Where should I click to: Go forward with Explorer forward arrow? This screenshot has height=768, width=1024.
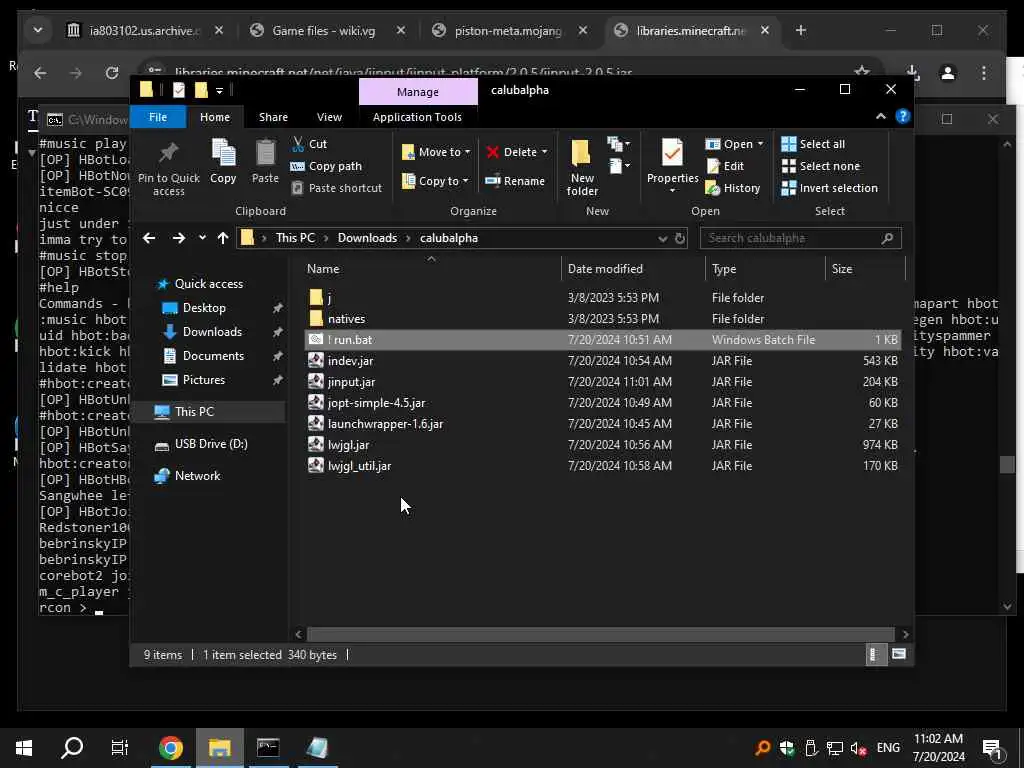[x=178, y=238]
